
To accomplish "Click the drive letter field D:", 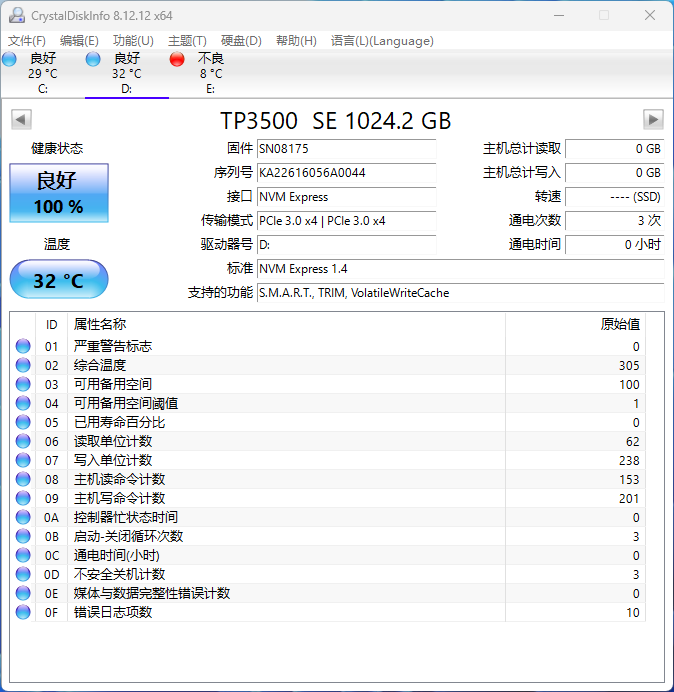I will coord(346,245).
